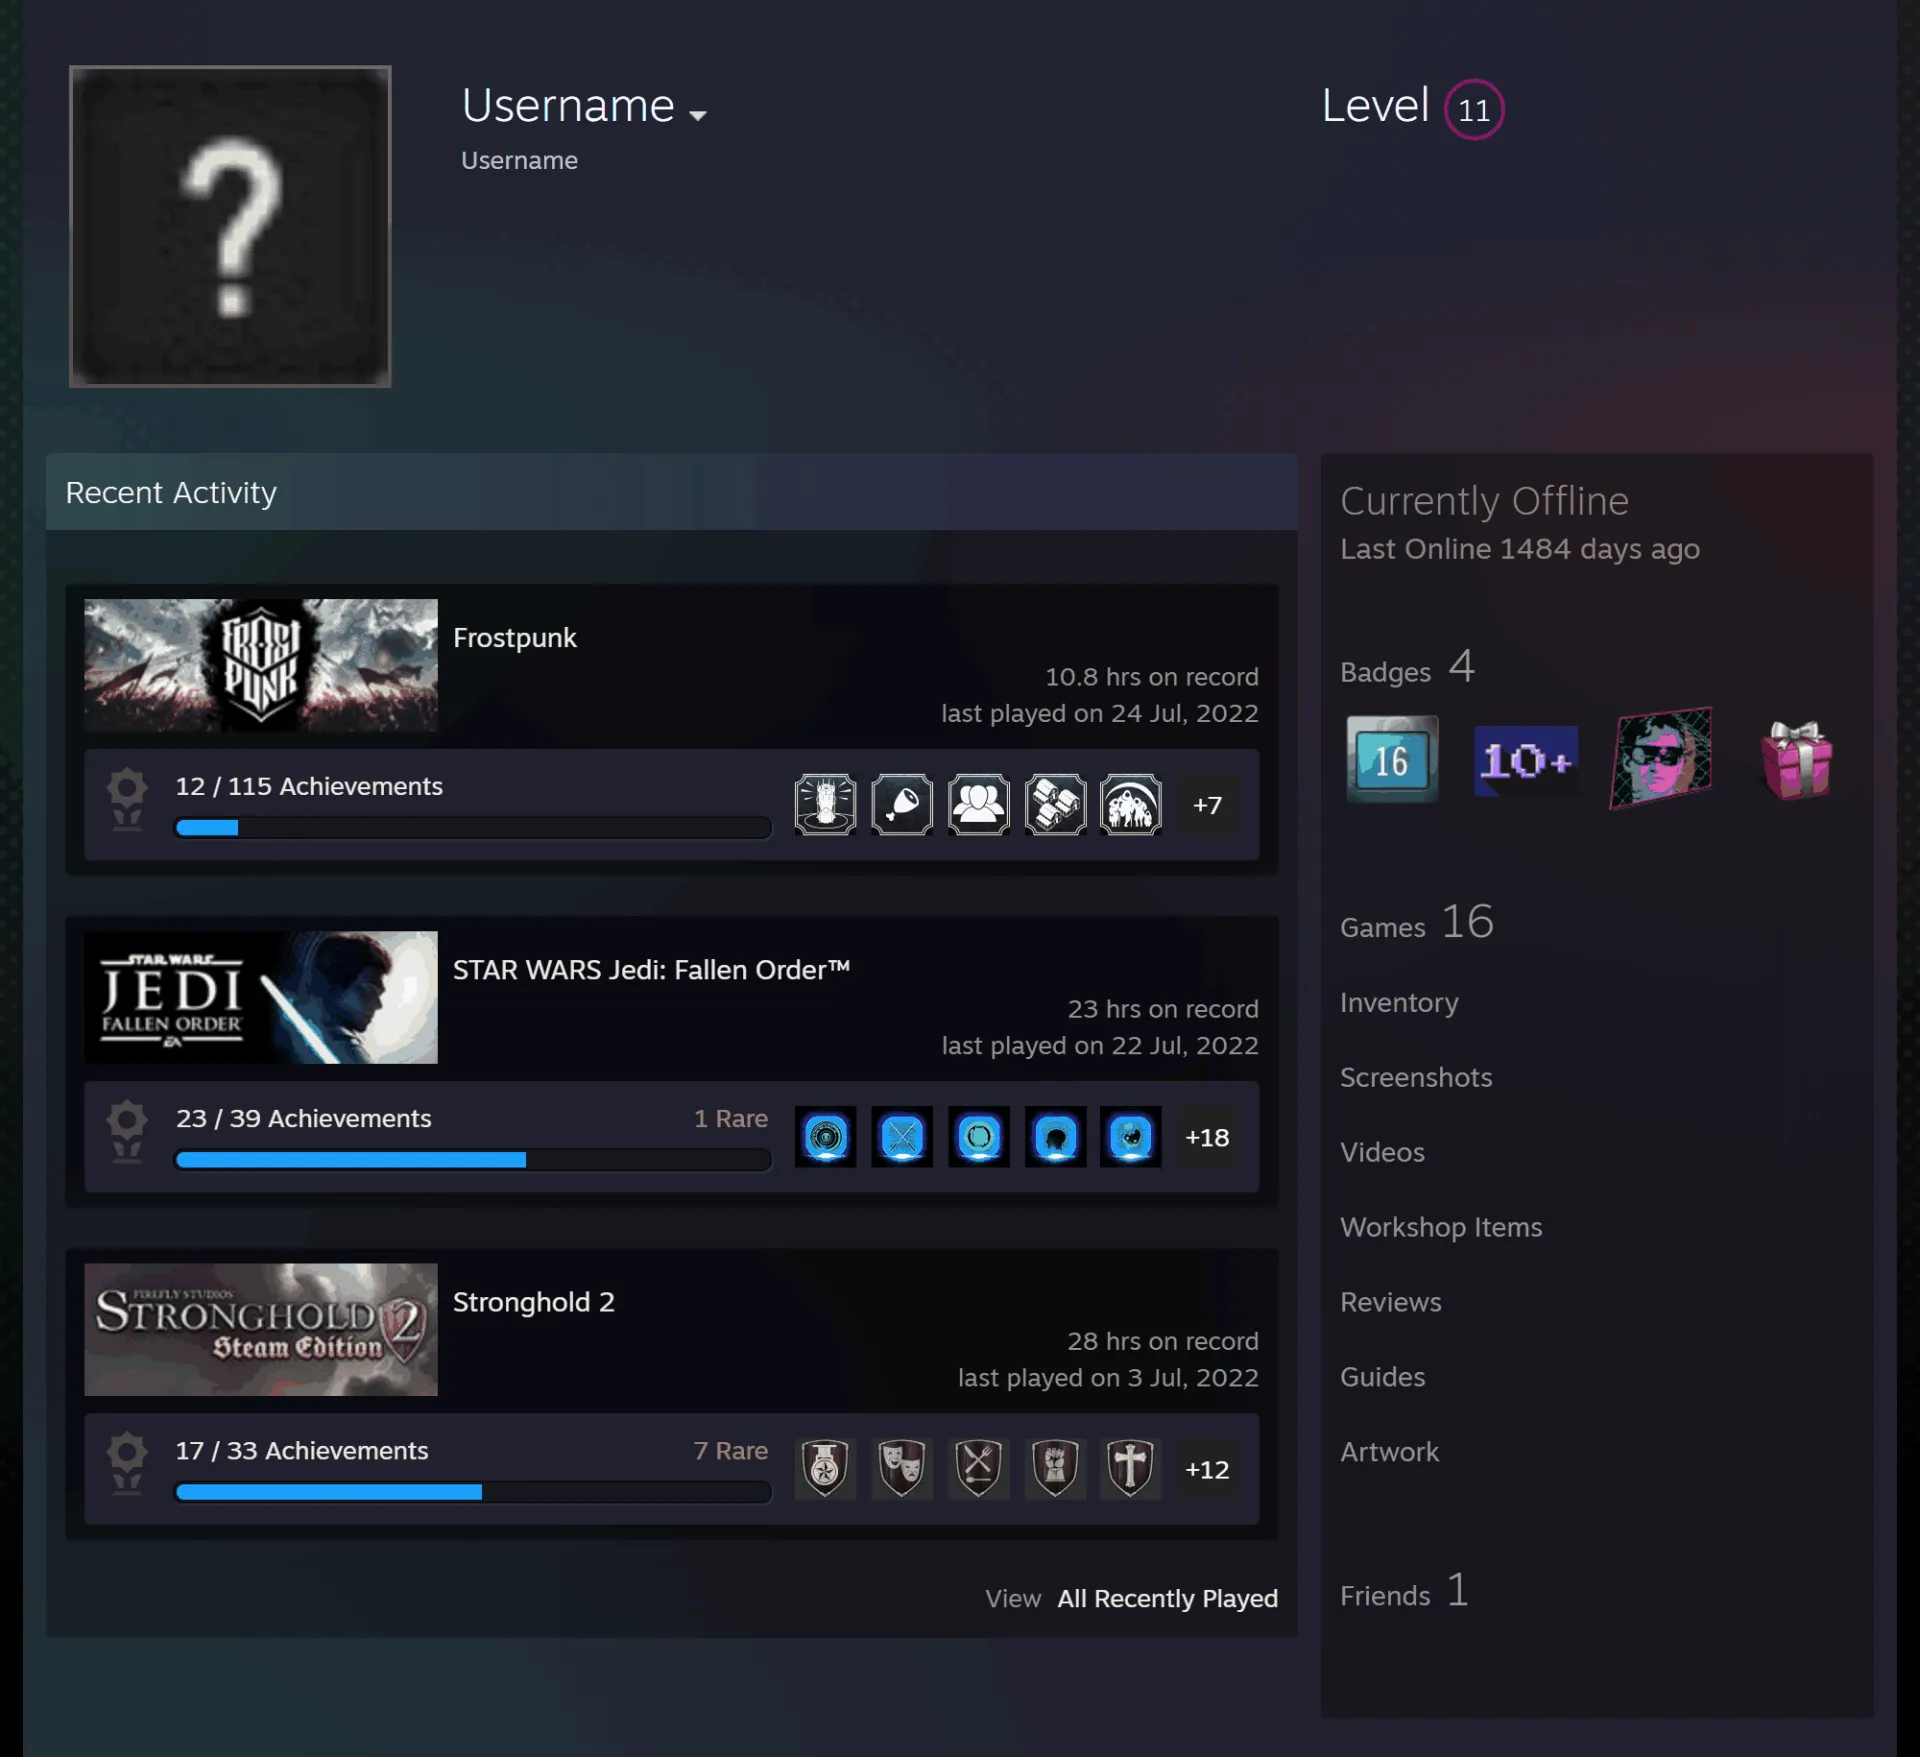Click the Frostpunk achievement progress bar
Viewport: 1920px width, 1757px height.
(473, 827)
